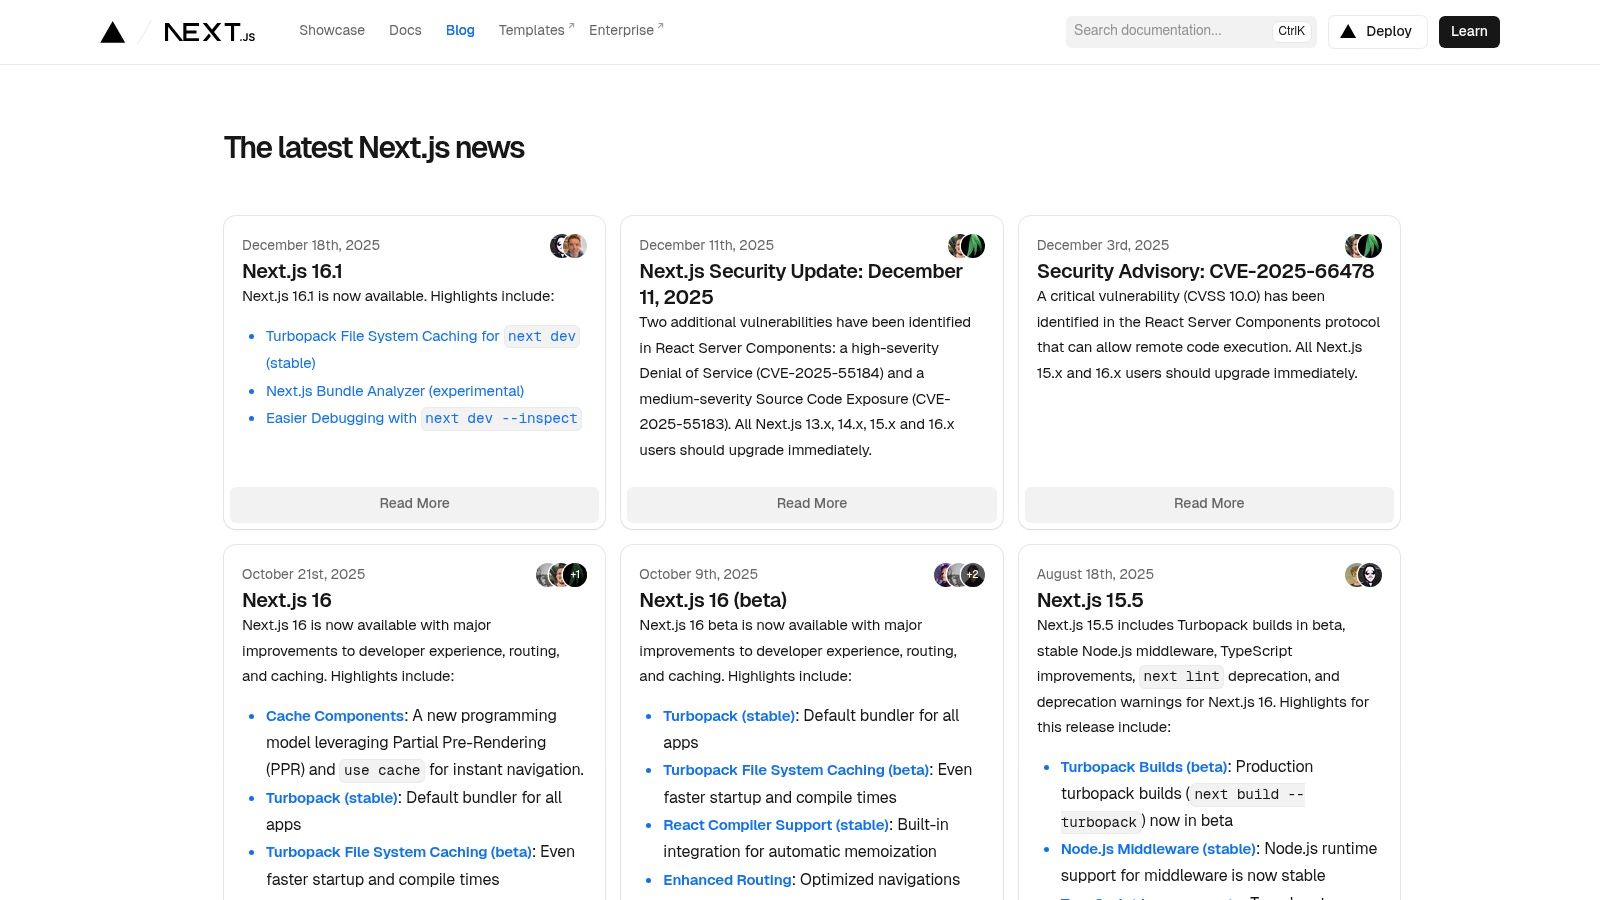The height and width of the screenshot is (900, 1600).
Task: Click Read More on the CVE-2025-66478 advisory
Action: pyautogui.click(x=1208, y=503)
